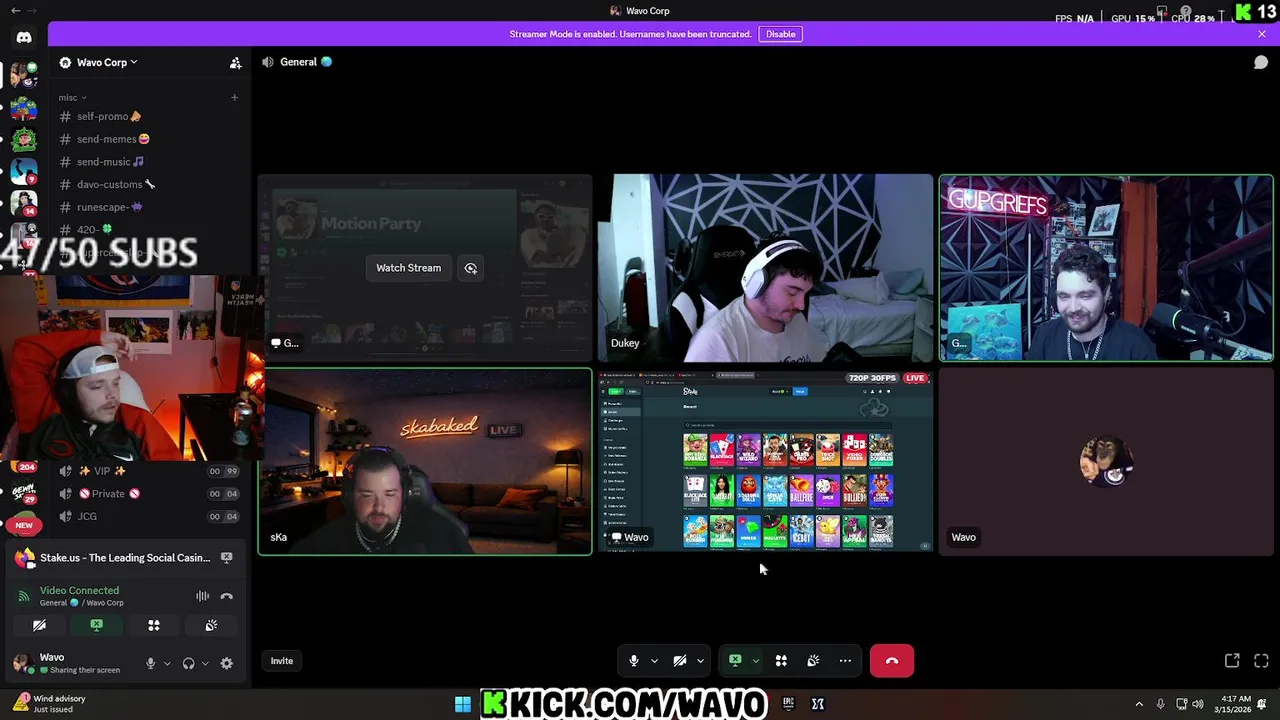This screenshot has width=1280, height=720.
Task: Pop out the stream preview beside Watch Stream
Action: 470,268
